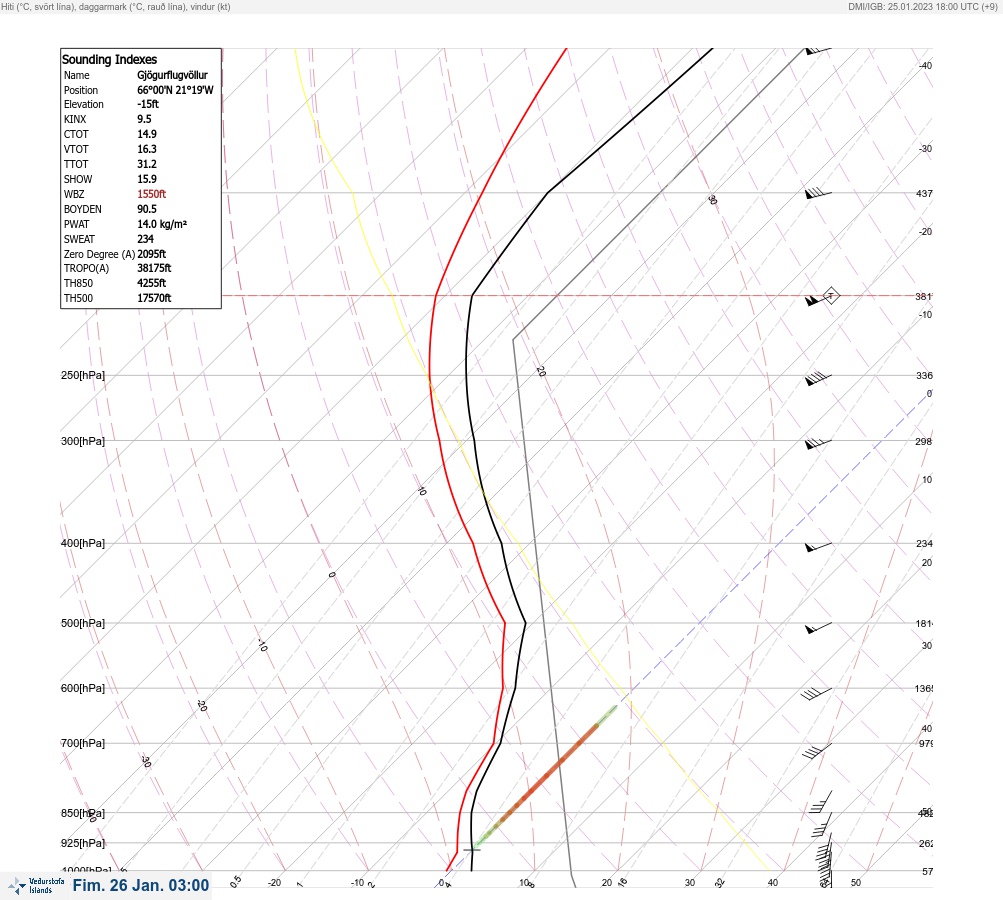Select the wind barb at the 500 hPa level
Screen dimensions: 1003x900
(818, 628)
